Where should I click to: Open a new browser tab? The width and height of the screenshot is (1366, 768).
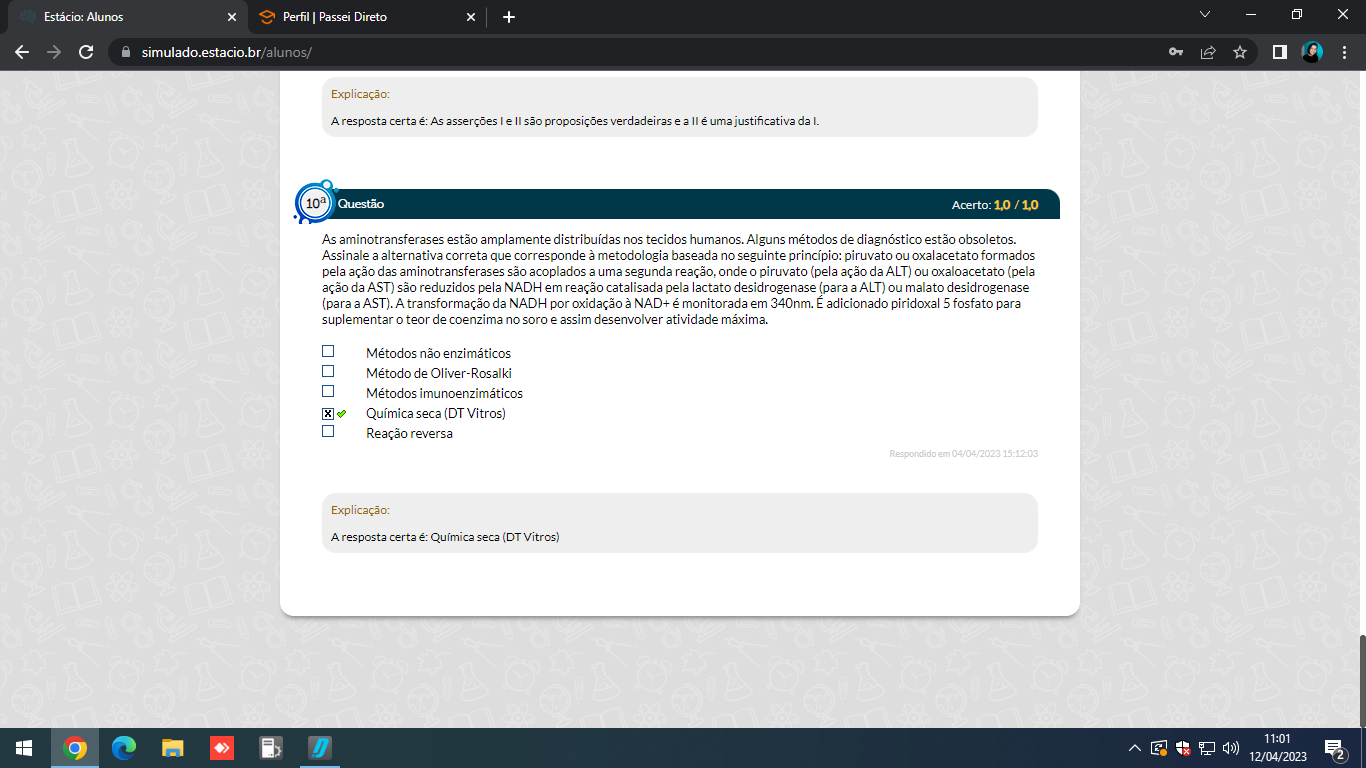tap(508, 17)
